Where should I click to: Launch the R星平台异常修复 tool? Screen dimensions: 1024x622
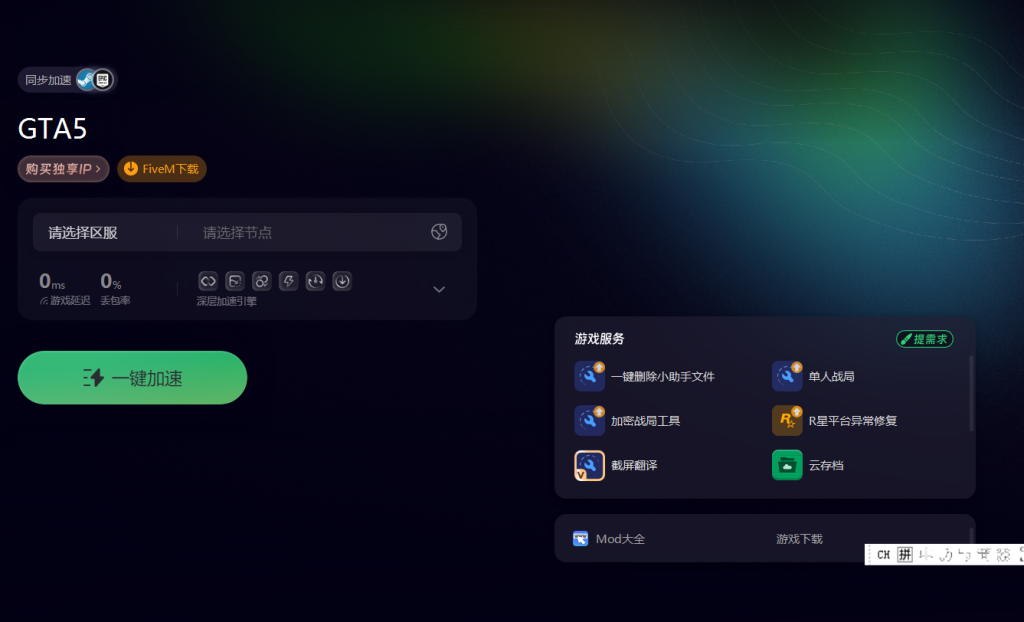tap(835, 421)
